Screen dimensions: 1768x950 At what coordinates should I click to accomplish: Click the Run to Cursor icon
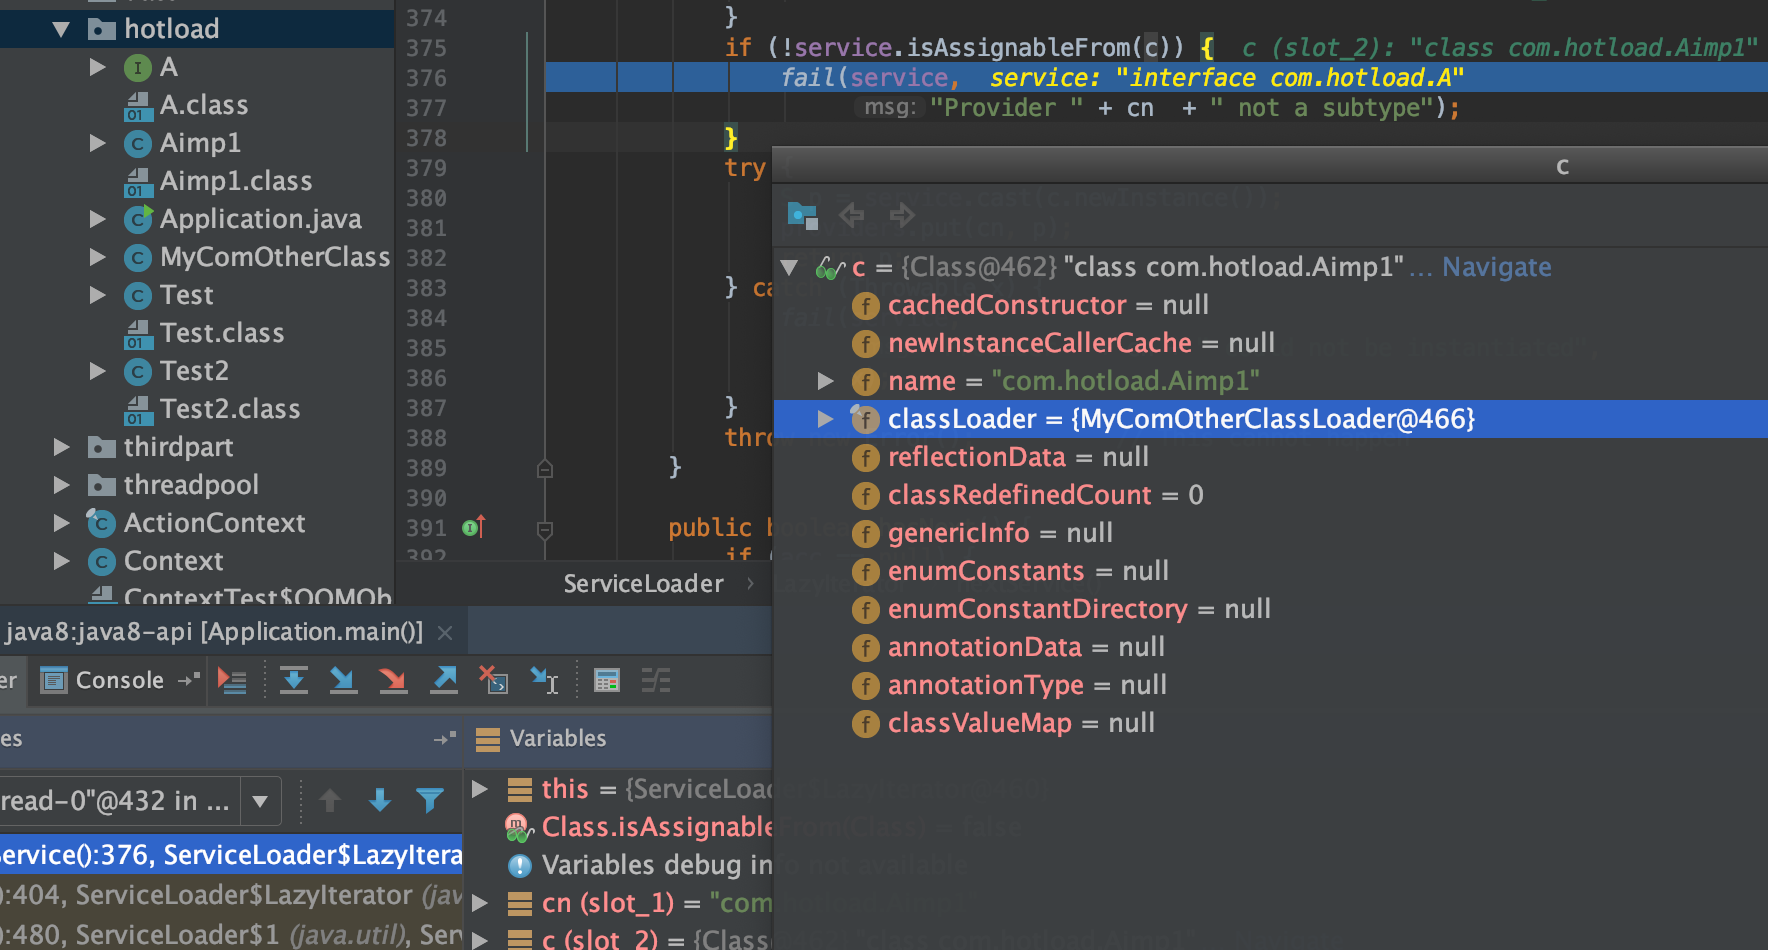(x=543, y=681)
